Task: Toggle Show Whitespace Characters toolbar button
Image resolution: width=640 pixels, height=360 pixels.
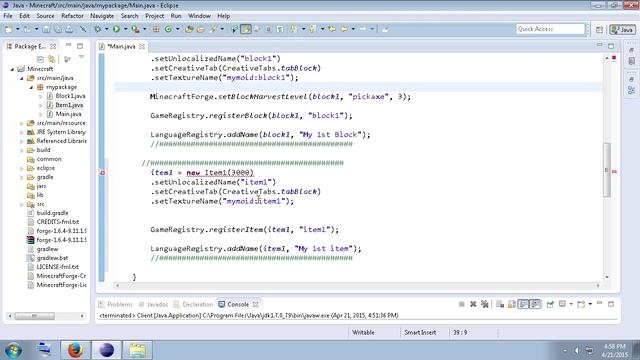Action: (x=280, y=29)
